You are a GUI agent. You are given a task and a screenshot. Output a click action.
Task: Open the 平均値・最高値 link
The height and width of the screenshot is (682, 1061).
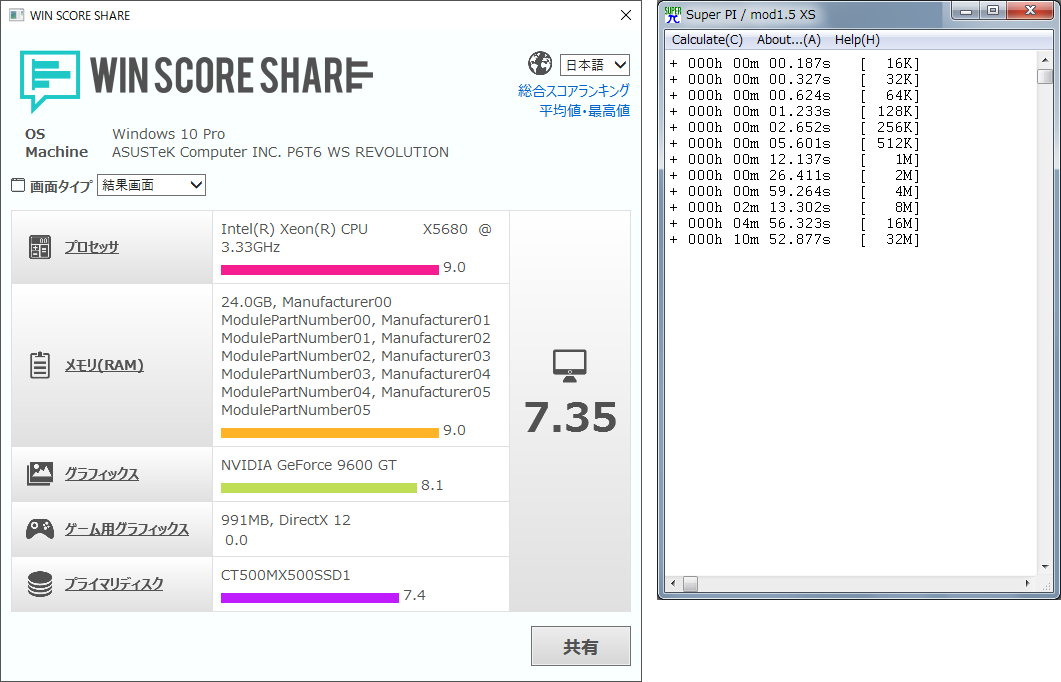(x=585, y=110)
